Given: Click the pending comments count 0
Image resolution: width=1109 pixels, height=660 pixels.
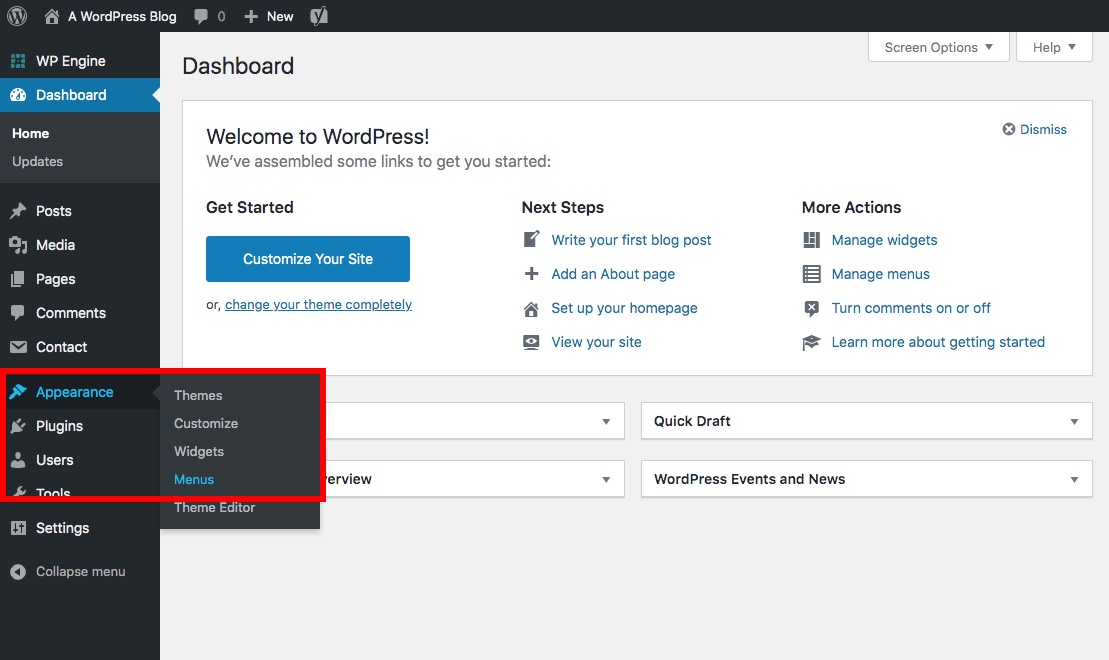Looking at the screenshot, I should point(221,16).
